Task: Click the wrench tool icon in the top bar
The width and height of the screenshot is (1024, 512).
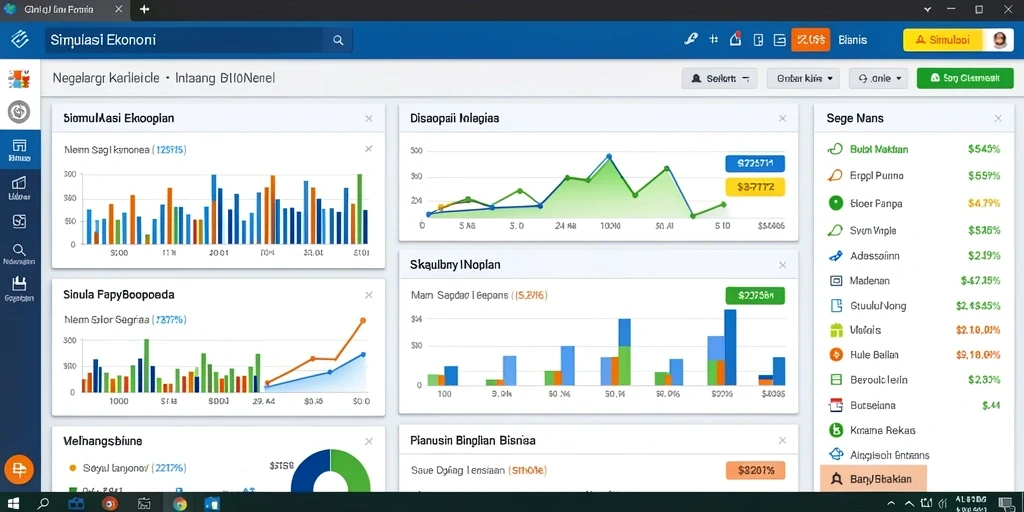Action: click(690, 39)
